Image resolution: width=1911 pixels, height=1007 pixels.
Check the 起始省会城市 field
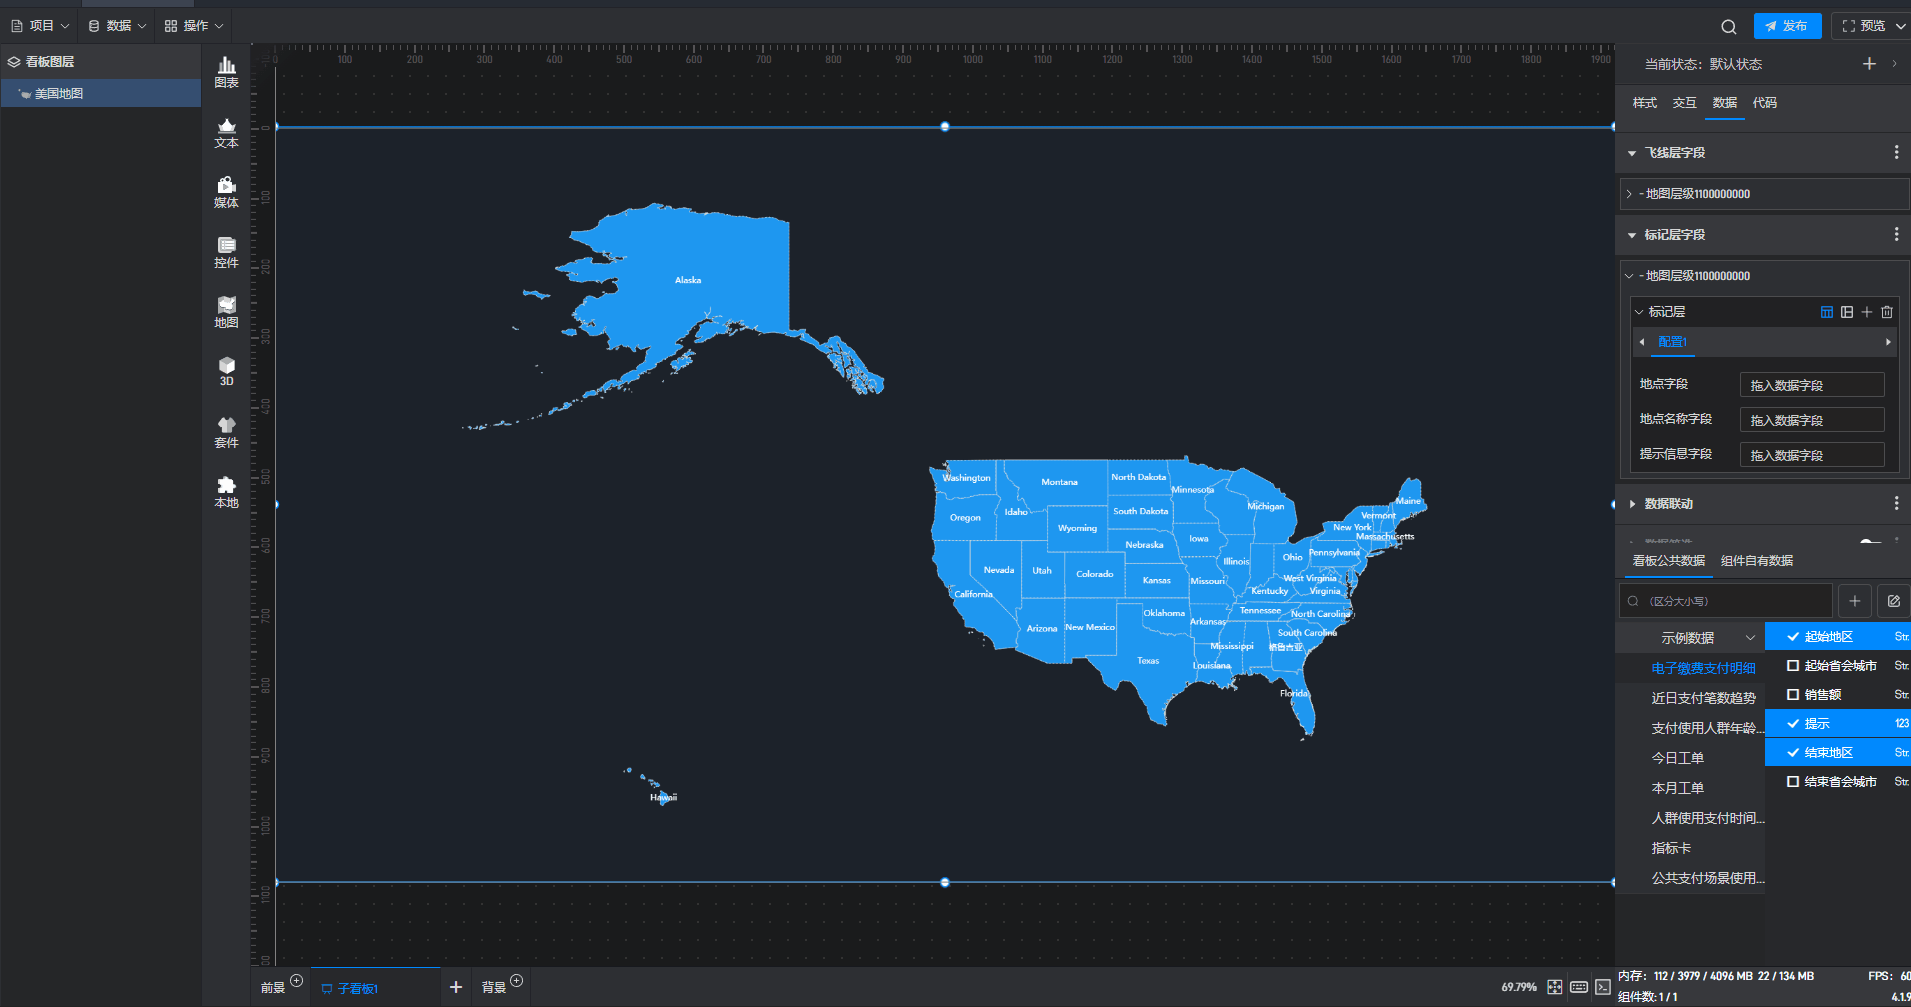[x=1793, y=665]
